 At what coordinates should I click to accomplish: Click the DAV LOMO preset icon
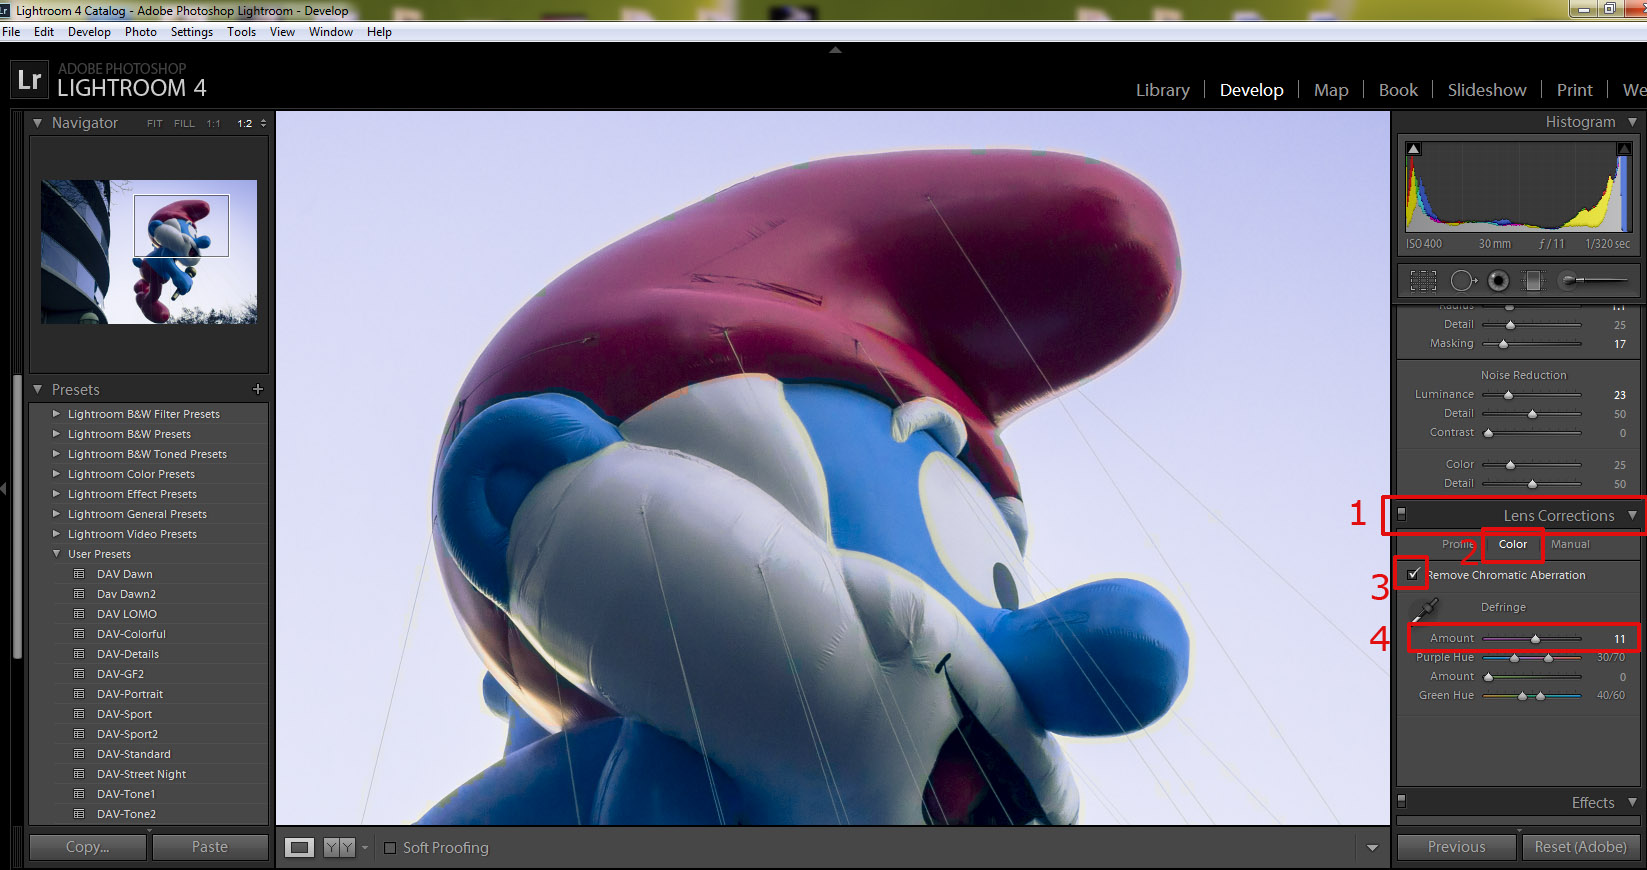tap(79, 614)
